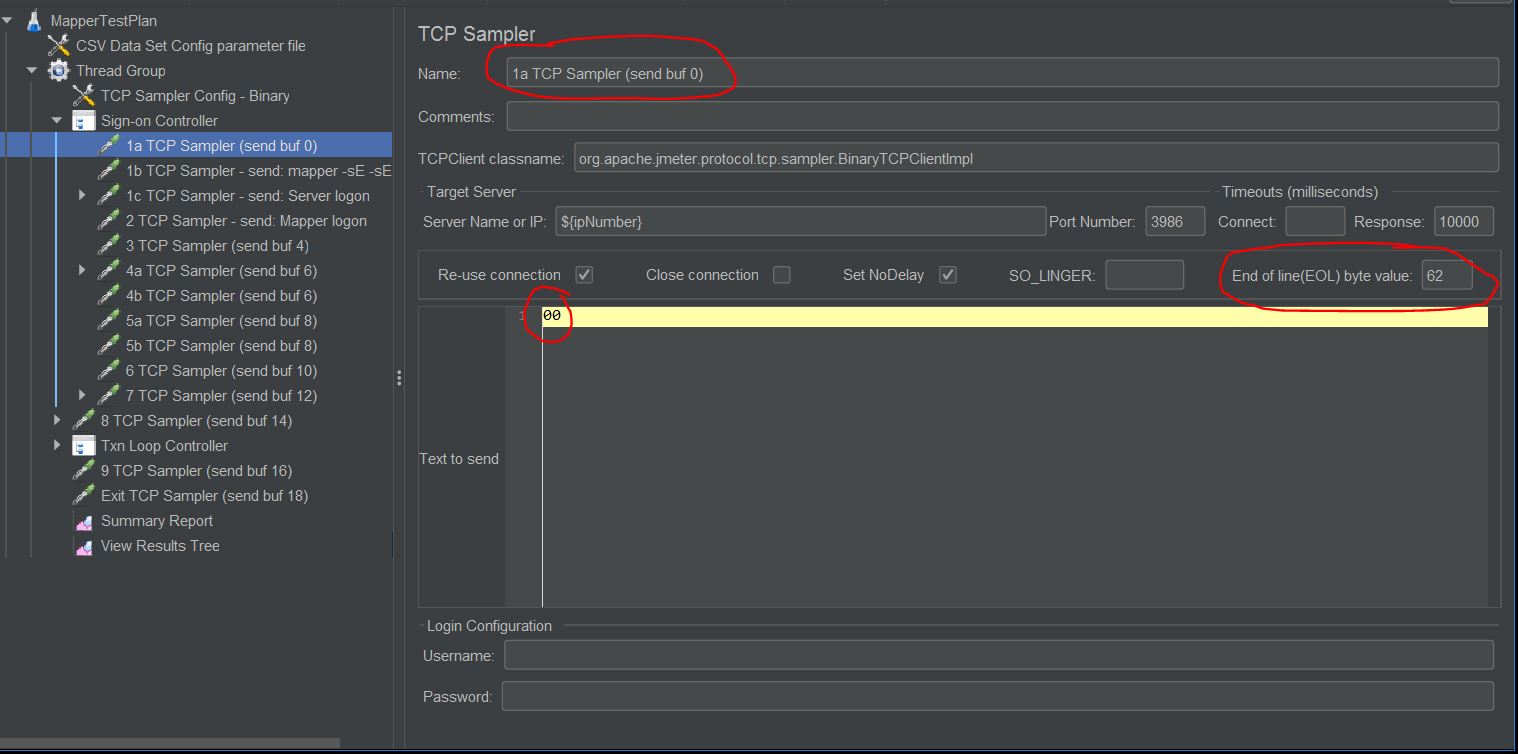Uncheck the Set NoDelay option
This screenshot has height=754, width=1518.
click(x=947, y=274)
